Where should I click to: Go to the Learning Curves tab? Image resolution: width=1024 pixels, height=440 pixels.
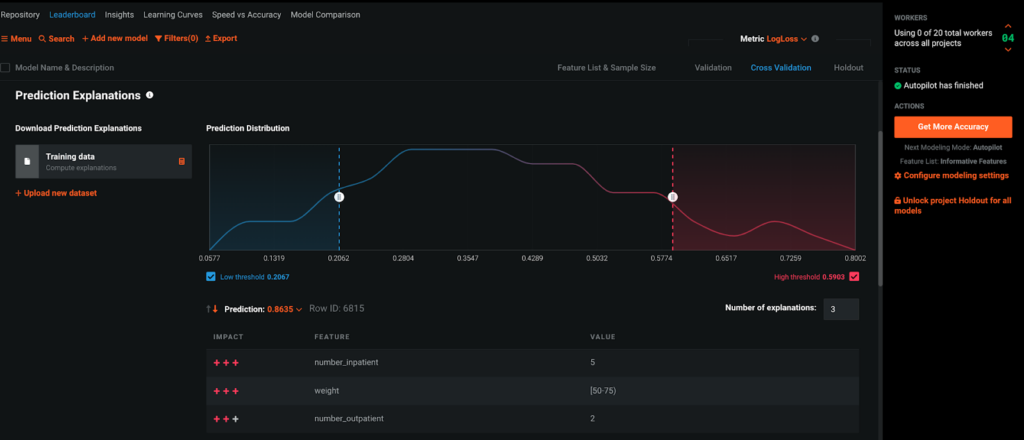pos(172,14)
